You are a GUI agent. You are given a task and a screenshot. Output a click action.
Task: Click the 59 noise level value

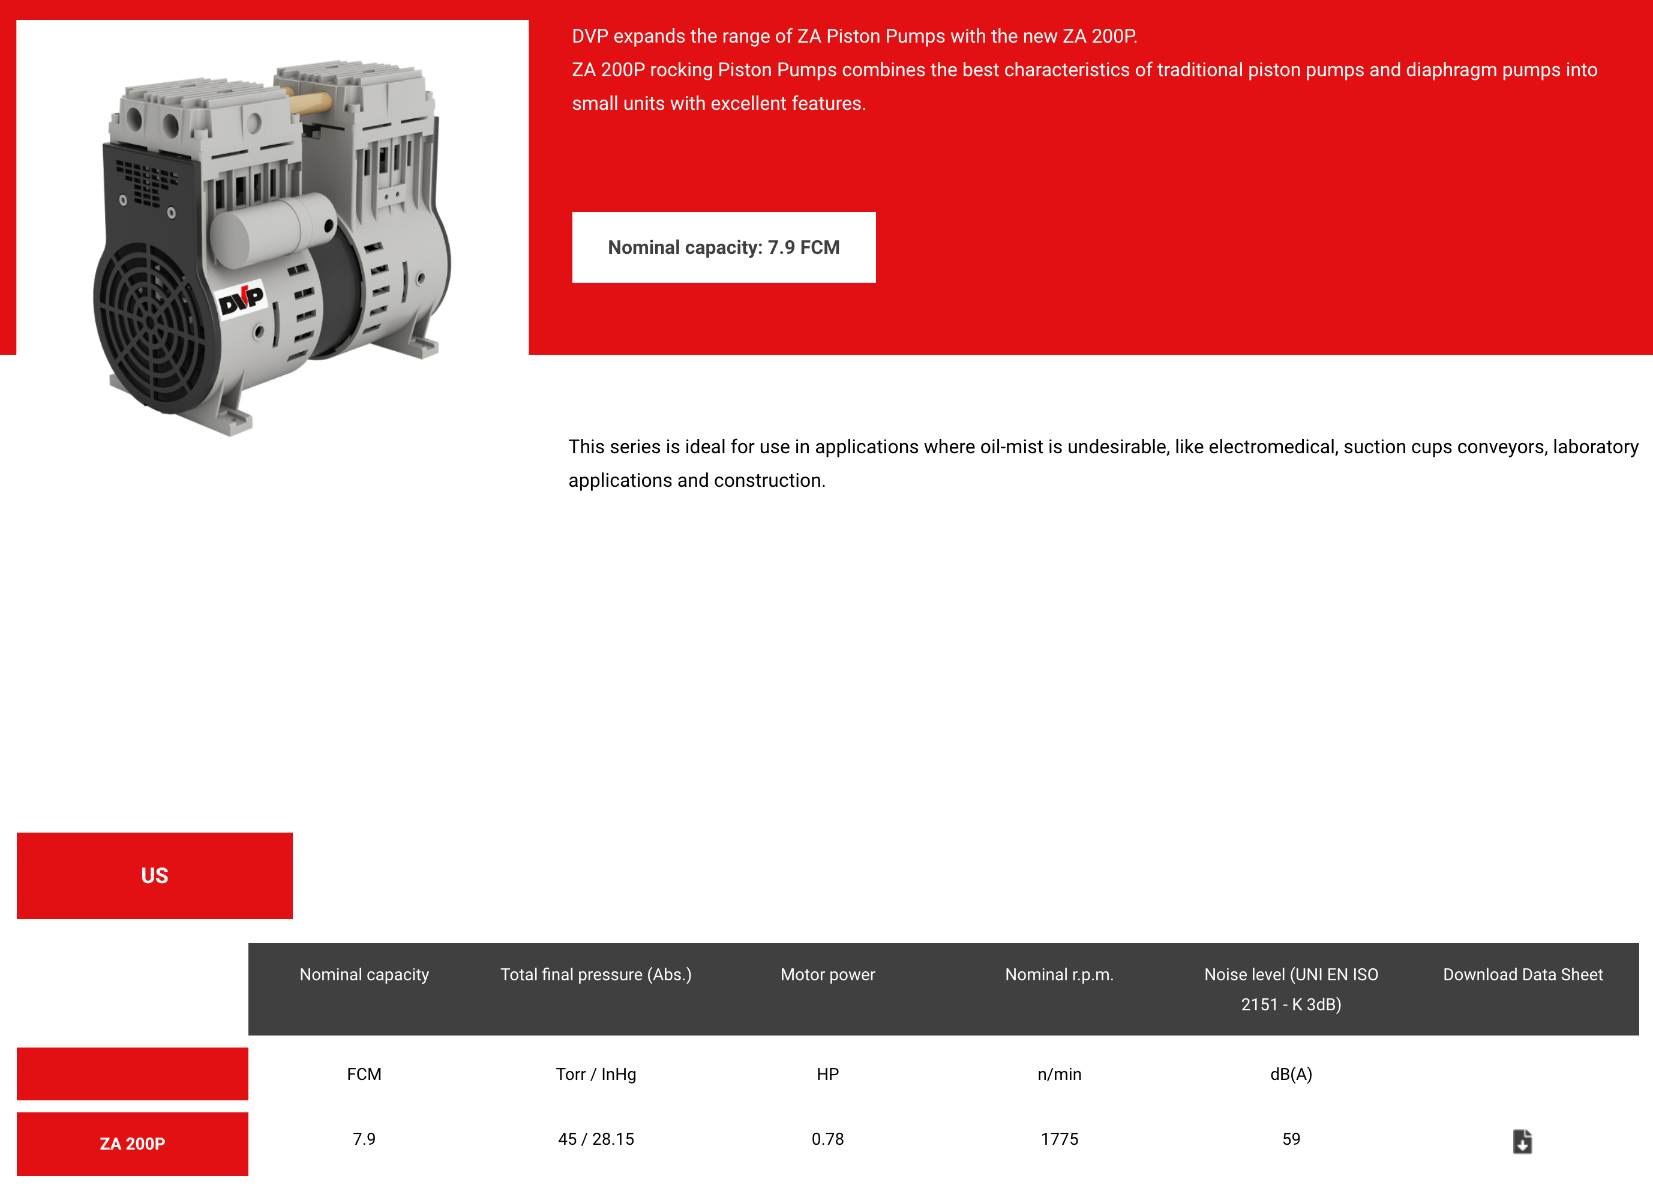coord(1291,1139)
